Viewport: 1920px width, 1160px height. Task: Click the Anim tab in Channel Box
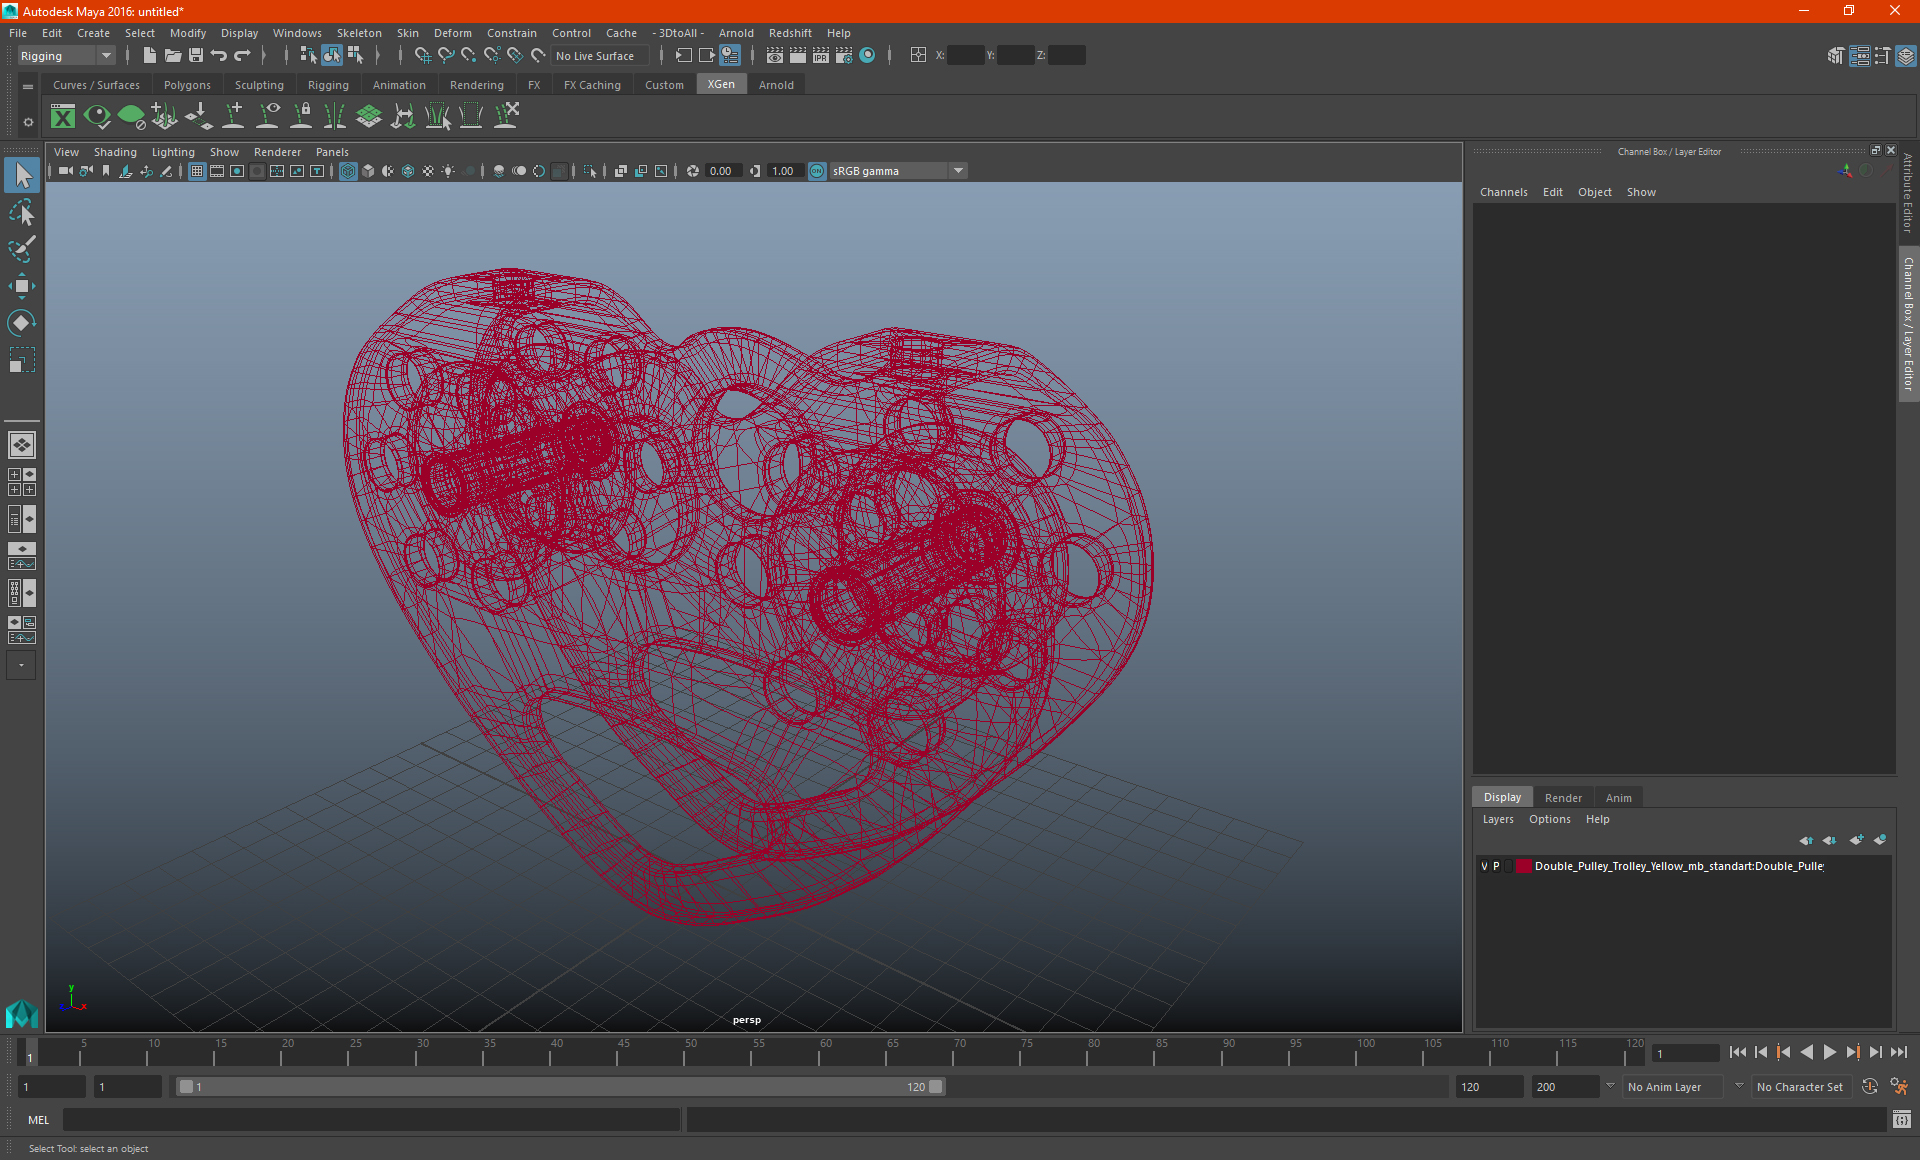(x=1620, y=797)
